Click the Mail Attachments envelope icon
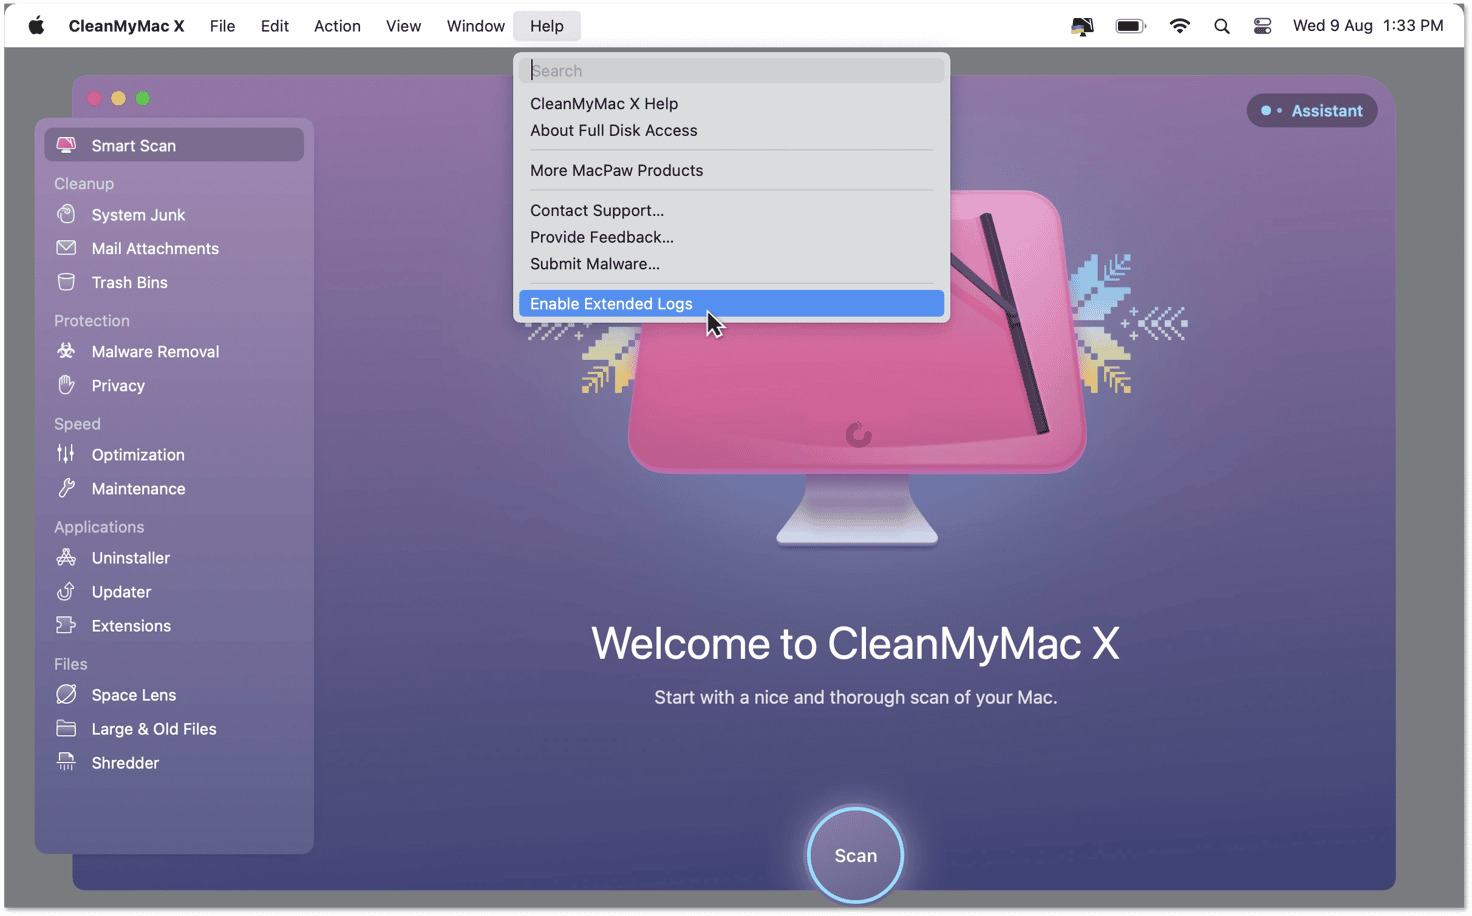Image resolution: width=1472 pixels, height=916 pixels. [x=66, y=248]
